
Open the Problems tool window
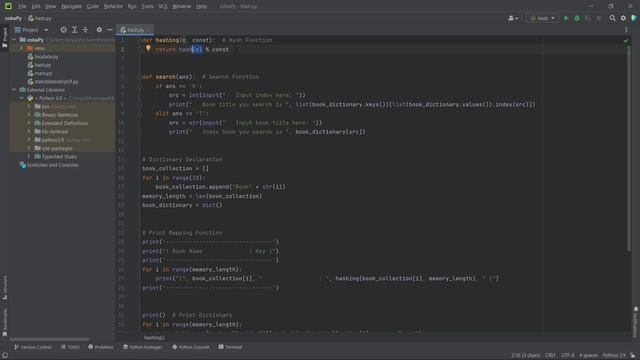pyautogui.click(x=101, y=347)
